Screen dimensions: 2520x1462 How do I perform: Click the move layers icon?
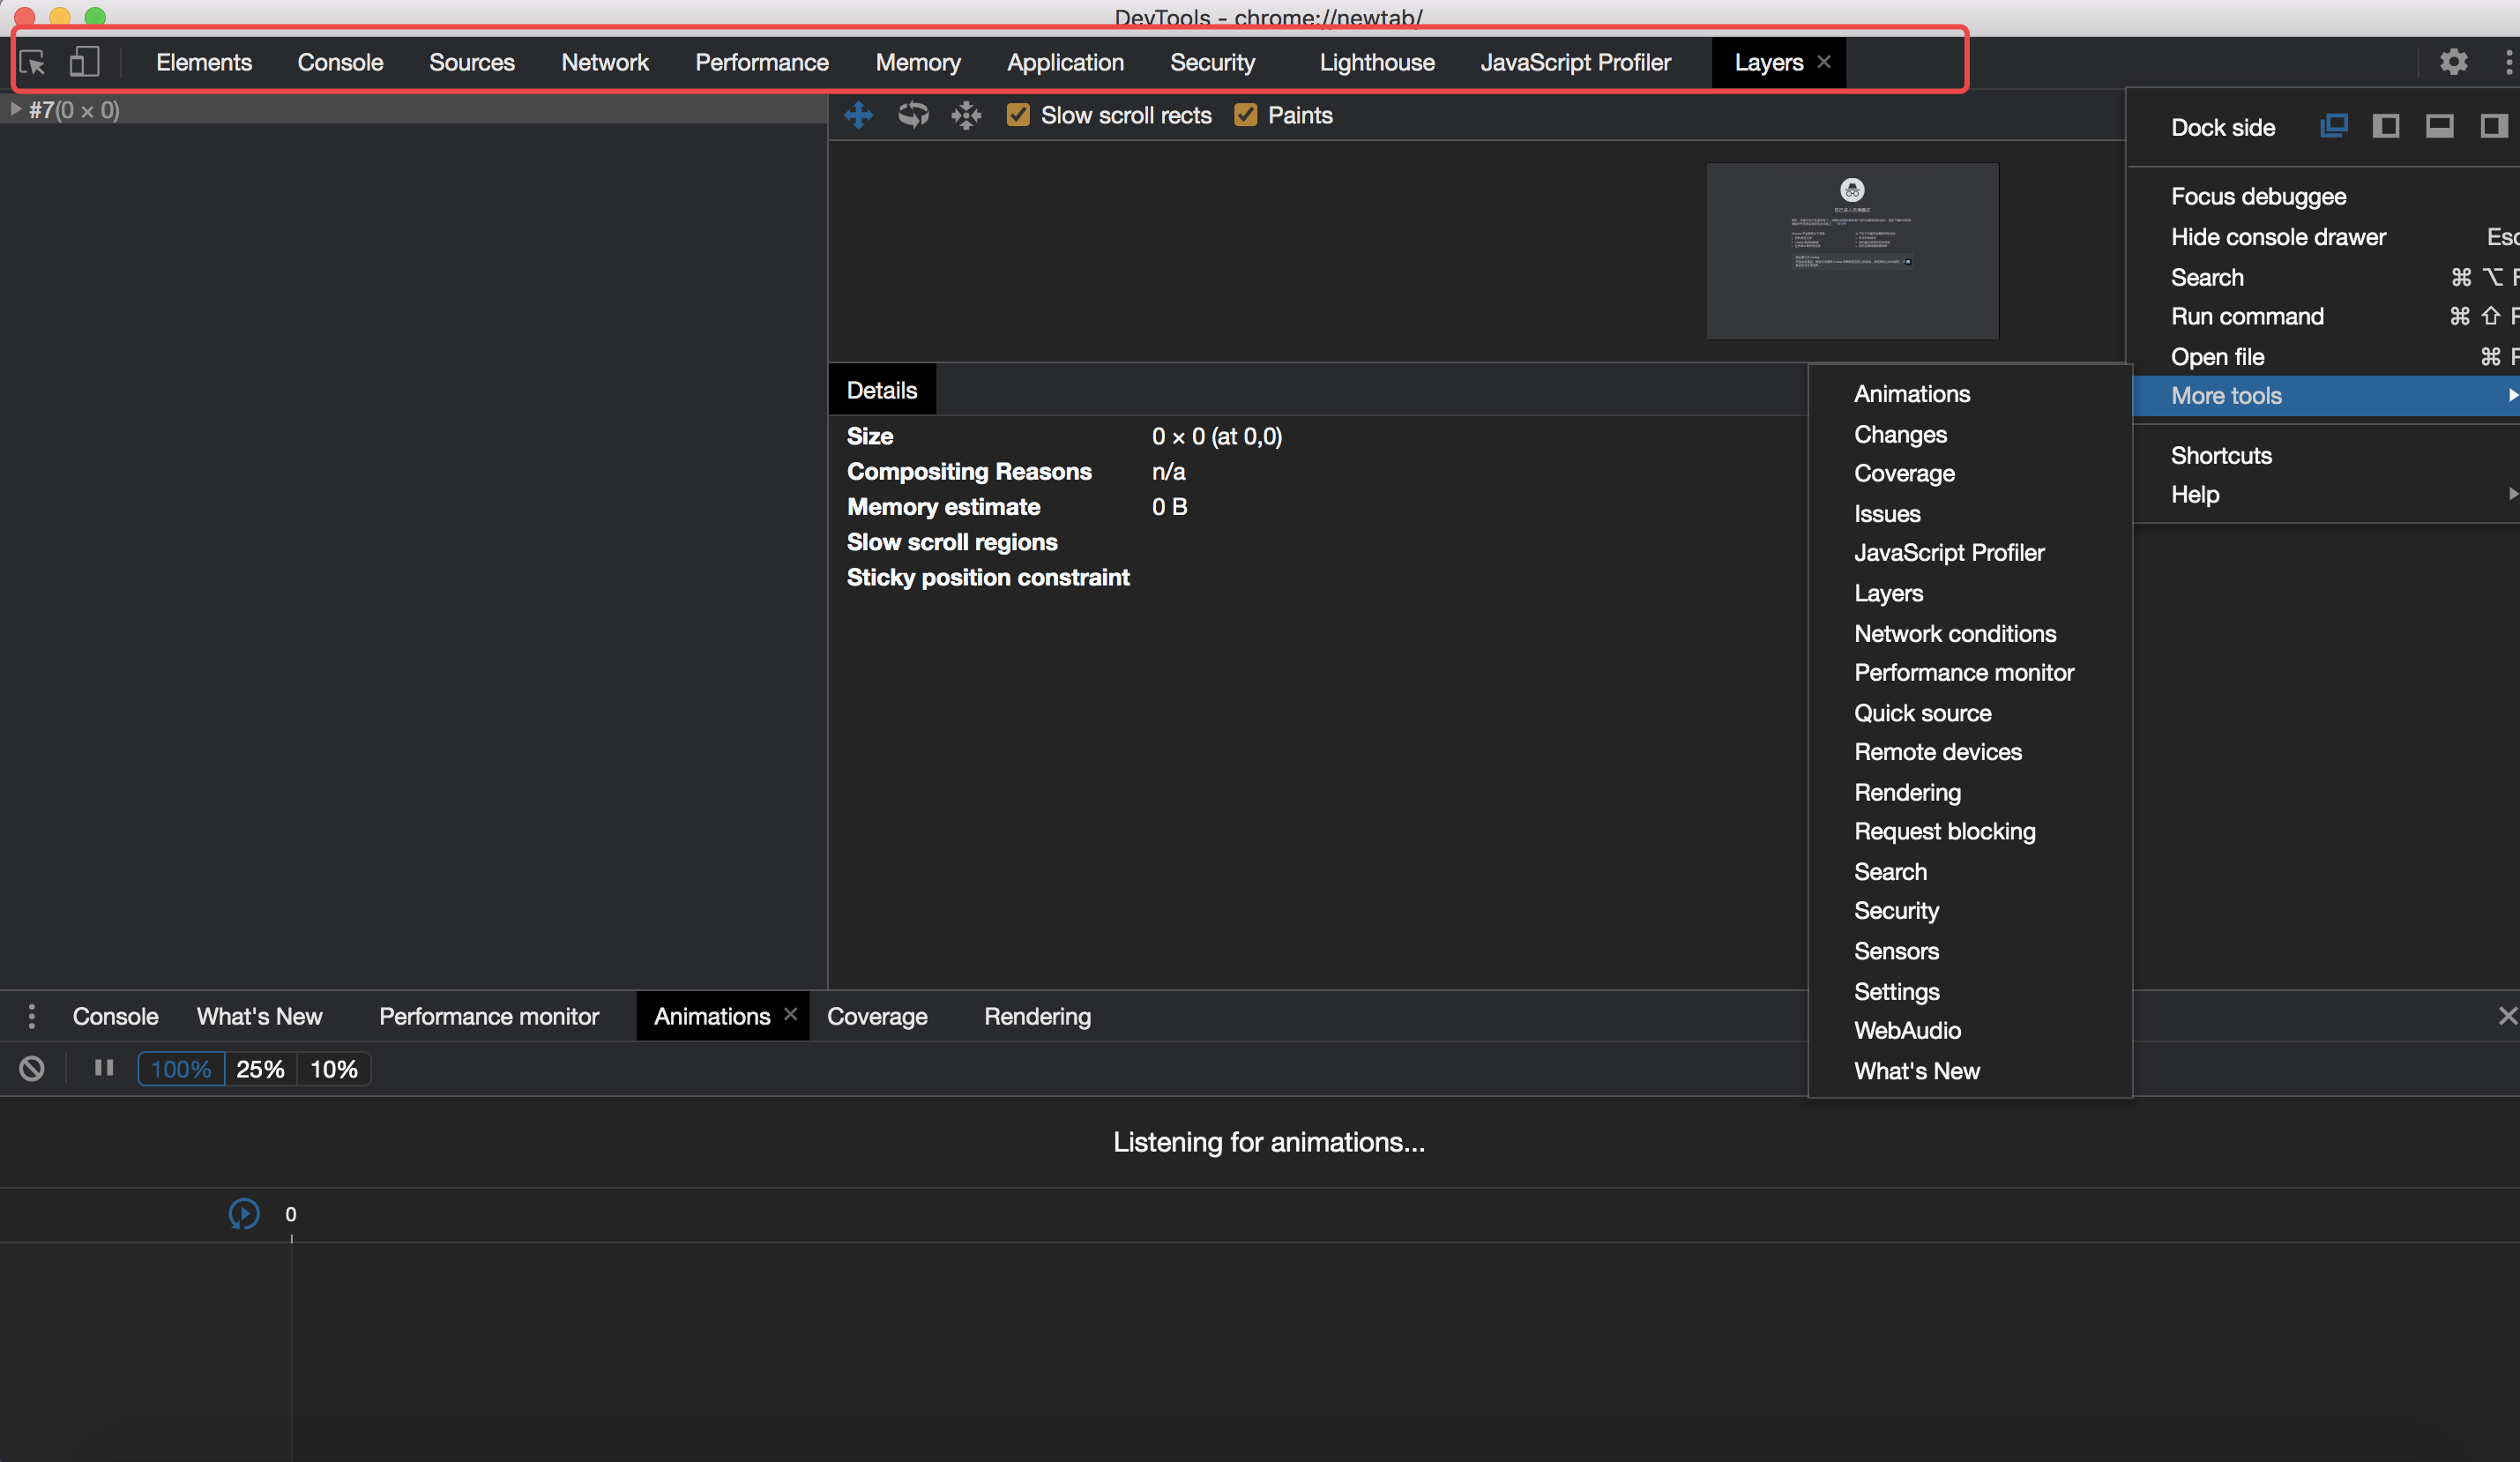pos(858,113)
